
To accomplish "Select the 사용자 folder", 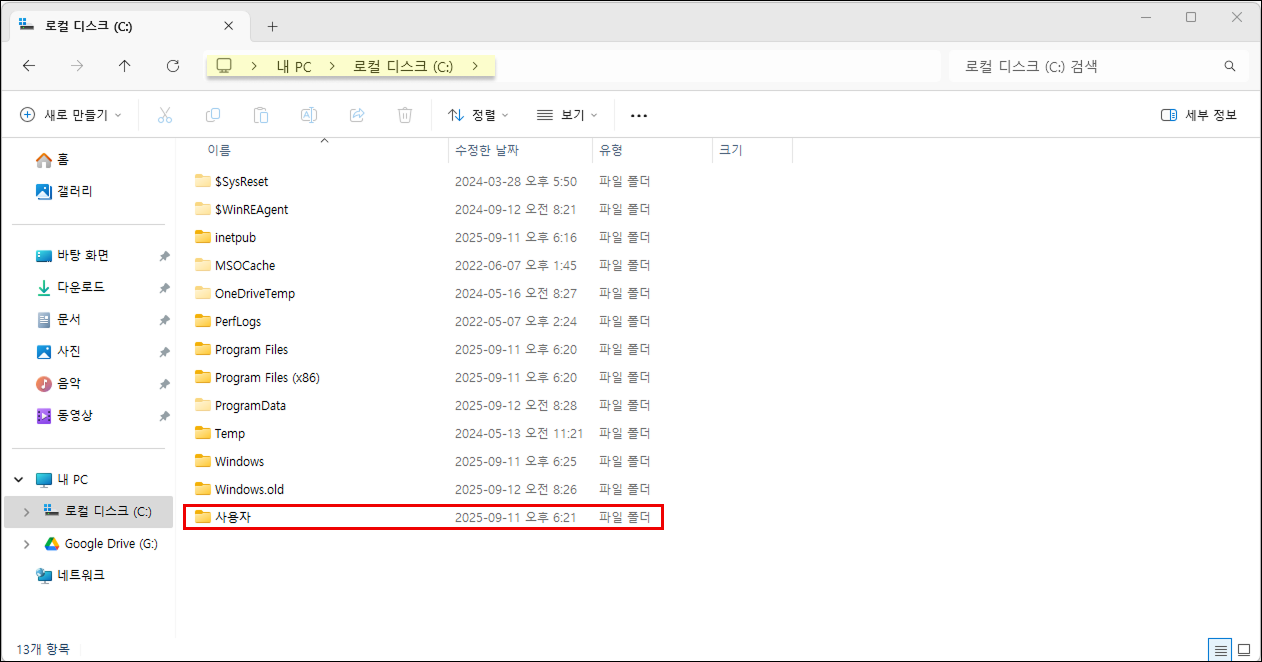I will [233, 517].
